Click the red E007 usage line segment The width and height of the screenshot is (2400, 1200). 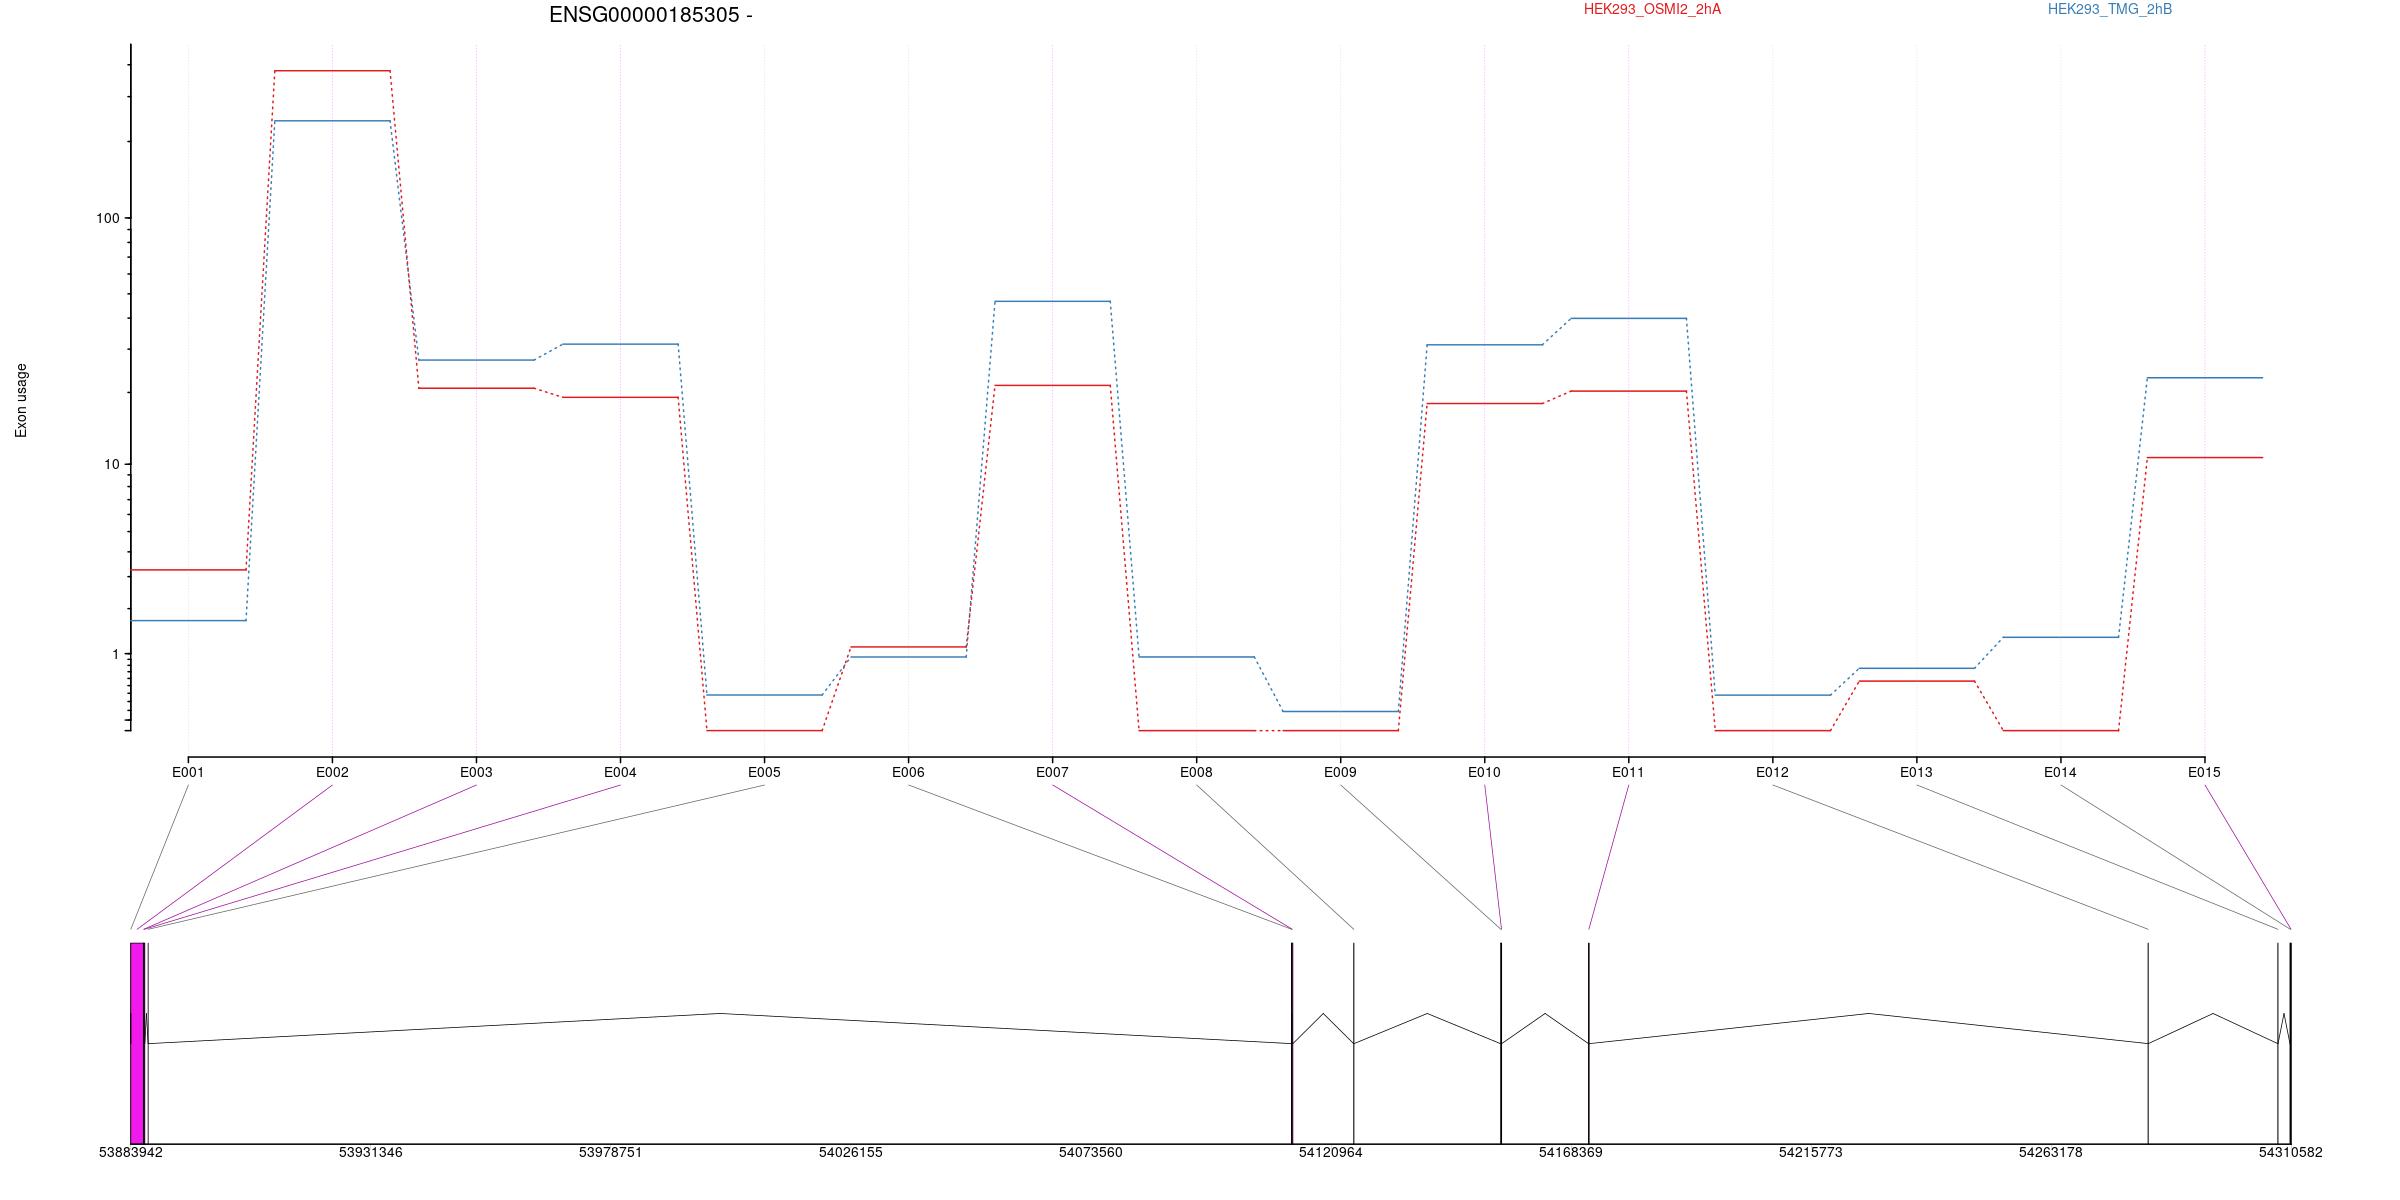[x=1052, y=385]
